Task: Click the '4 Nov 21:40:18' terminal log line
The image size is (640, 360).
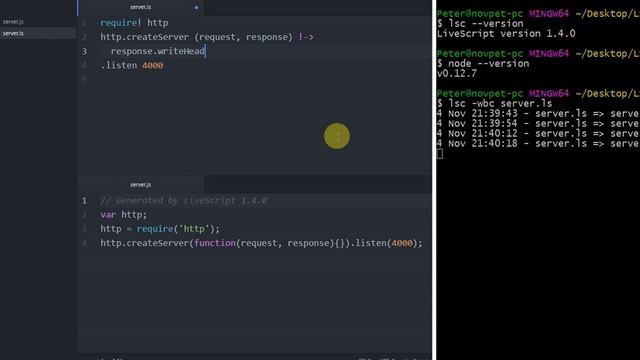Action: pos(538,144)
